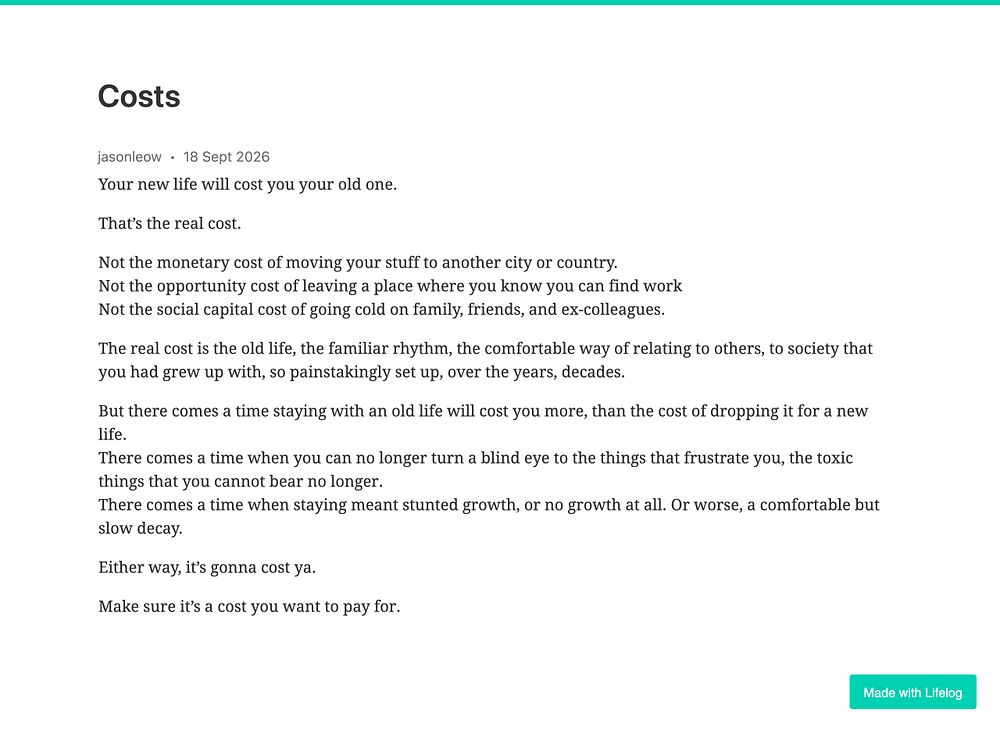The height and width of the screenshot is (729, 1000).
Task: Select the 18 Sept 2026 date
Action: click(x=226, y=157)
